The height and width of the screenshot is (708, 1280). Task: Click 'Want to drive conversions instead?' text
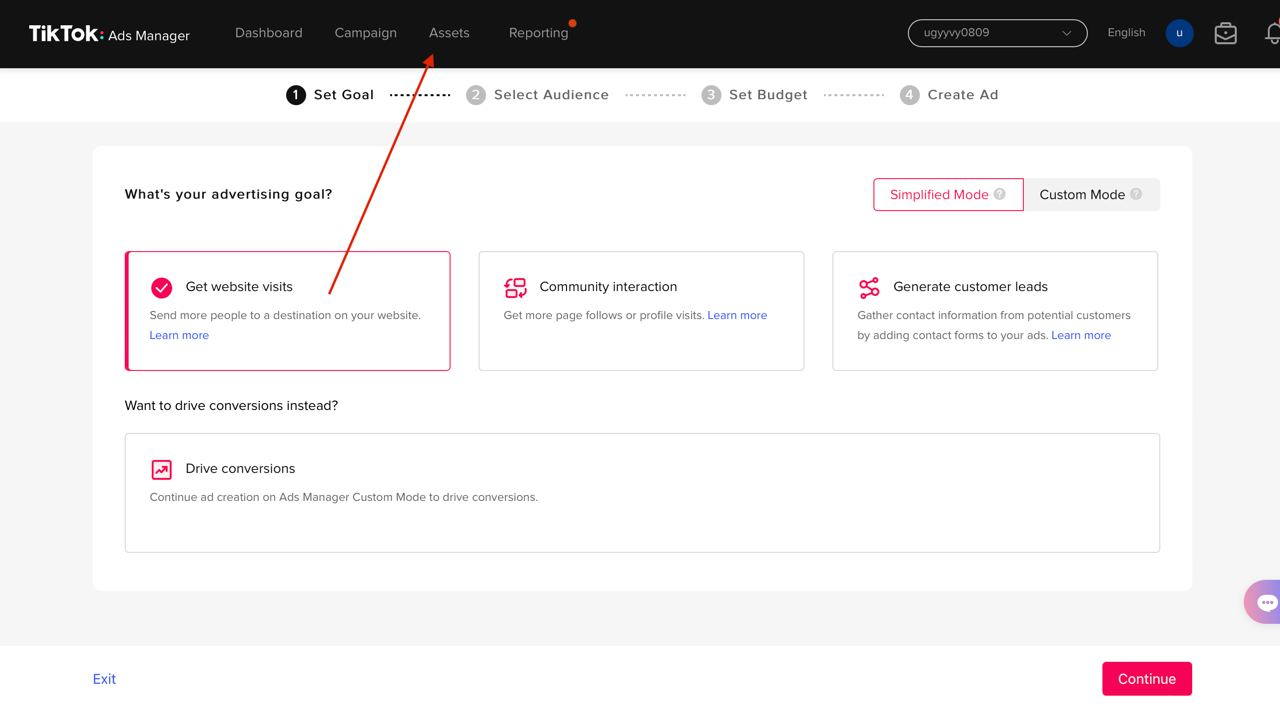pyautogui.click(x=231, y=406)
